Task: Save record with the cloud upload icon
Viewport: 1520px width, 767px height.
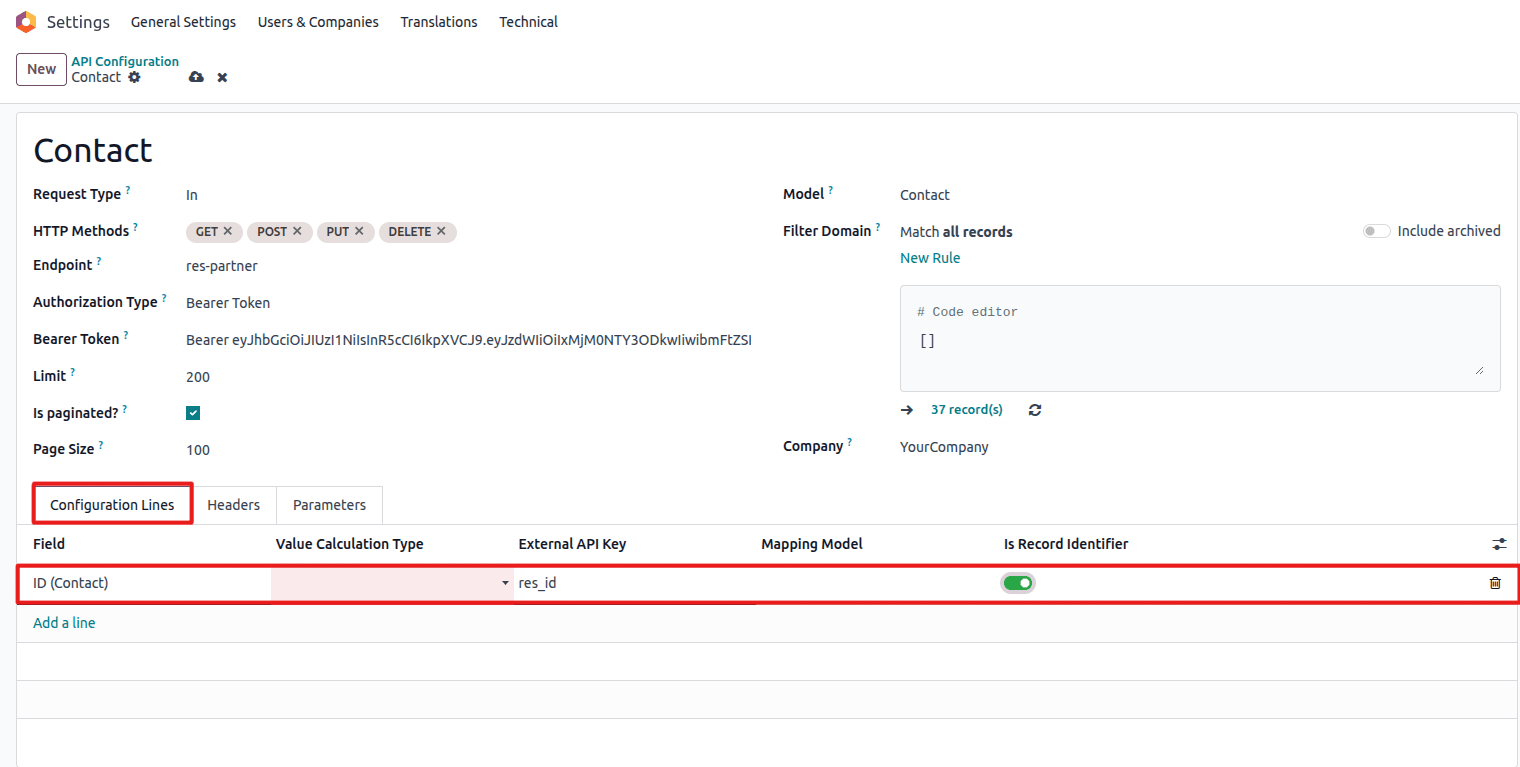Action: tap(196, 77)
